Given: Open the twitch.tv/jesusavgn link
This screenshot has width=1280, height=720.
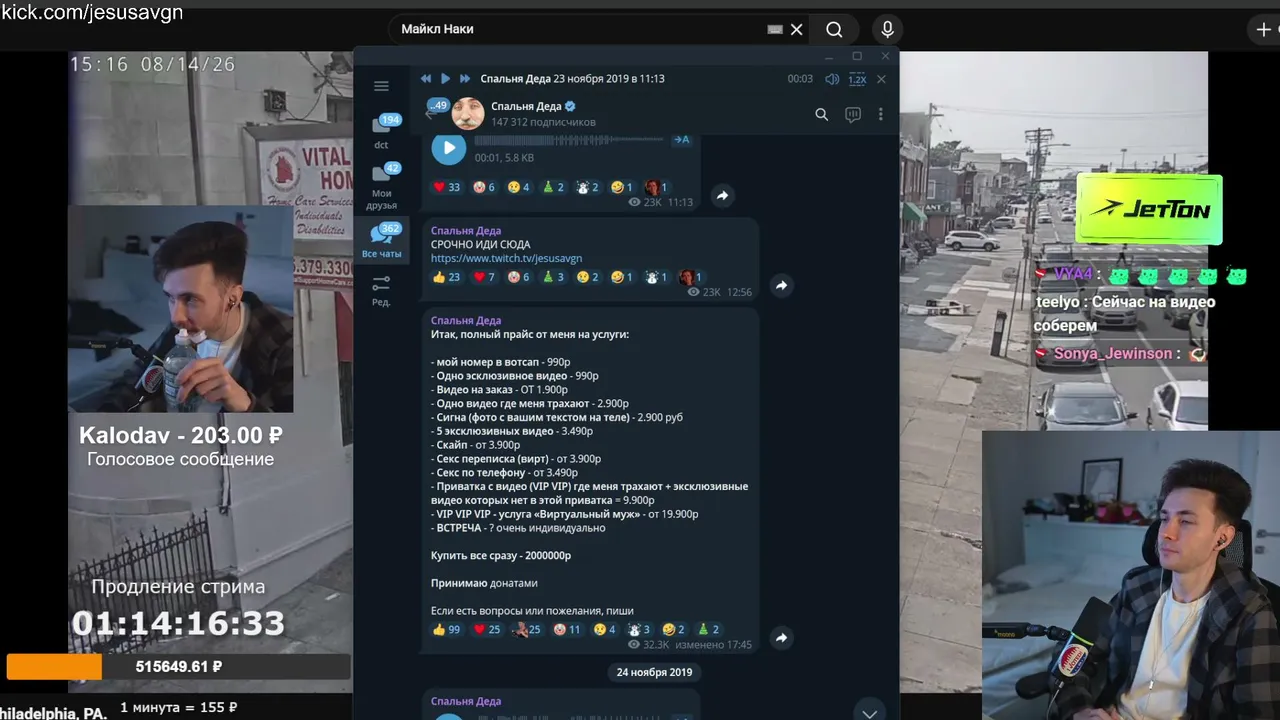Looking at the screenshot, I should click(506, 258).
